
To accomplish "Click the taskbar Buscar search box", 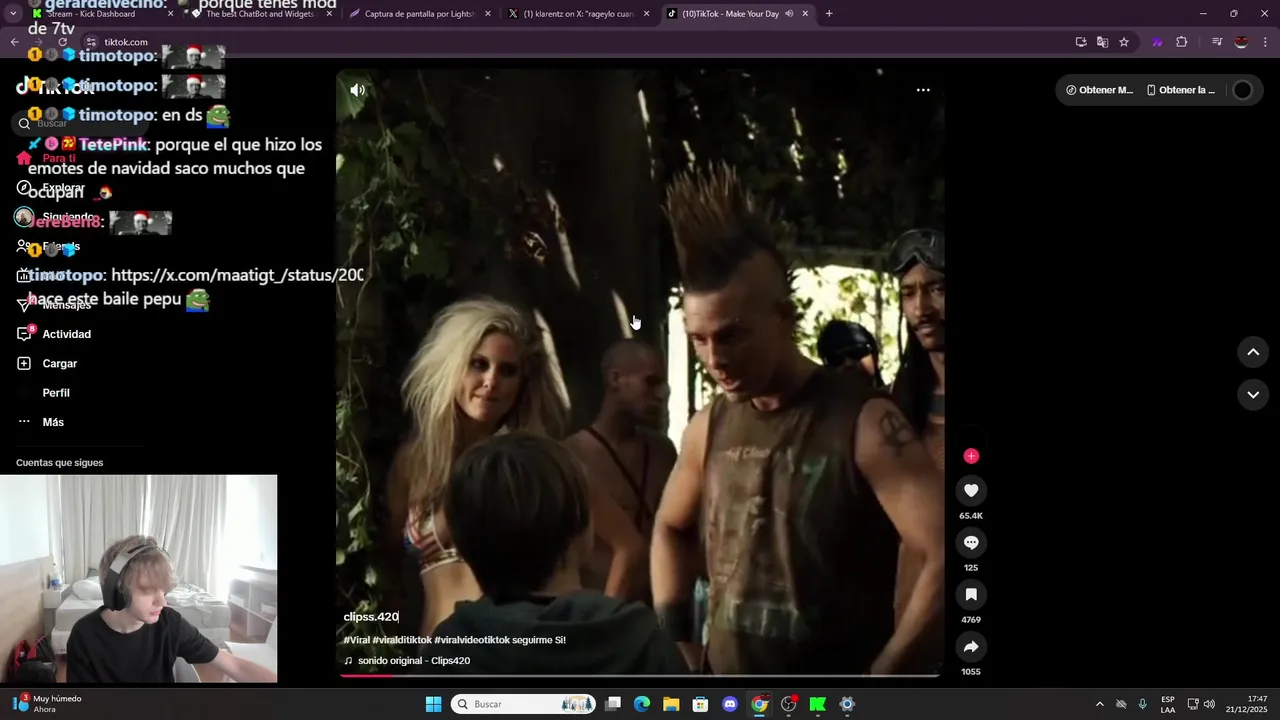I will (x=523, y=704).
